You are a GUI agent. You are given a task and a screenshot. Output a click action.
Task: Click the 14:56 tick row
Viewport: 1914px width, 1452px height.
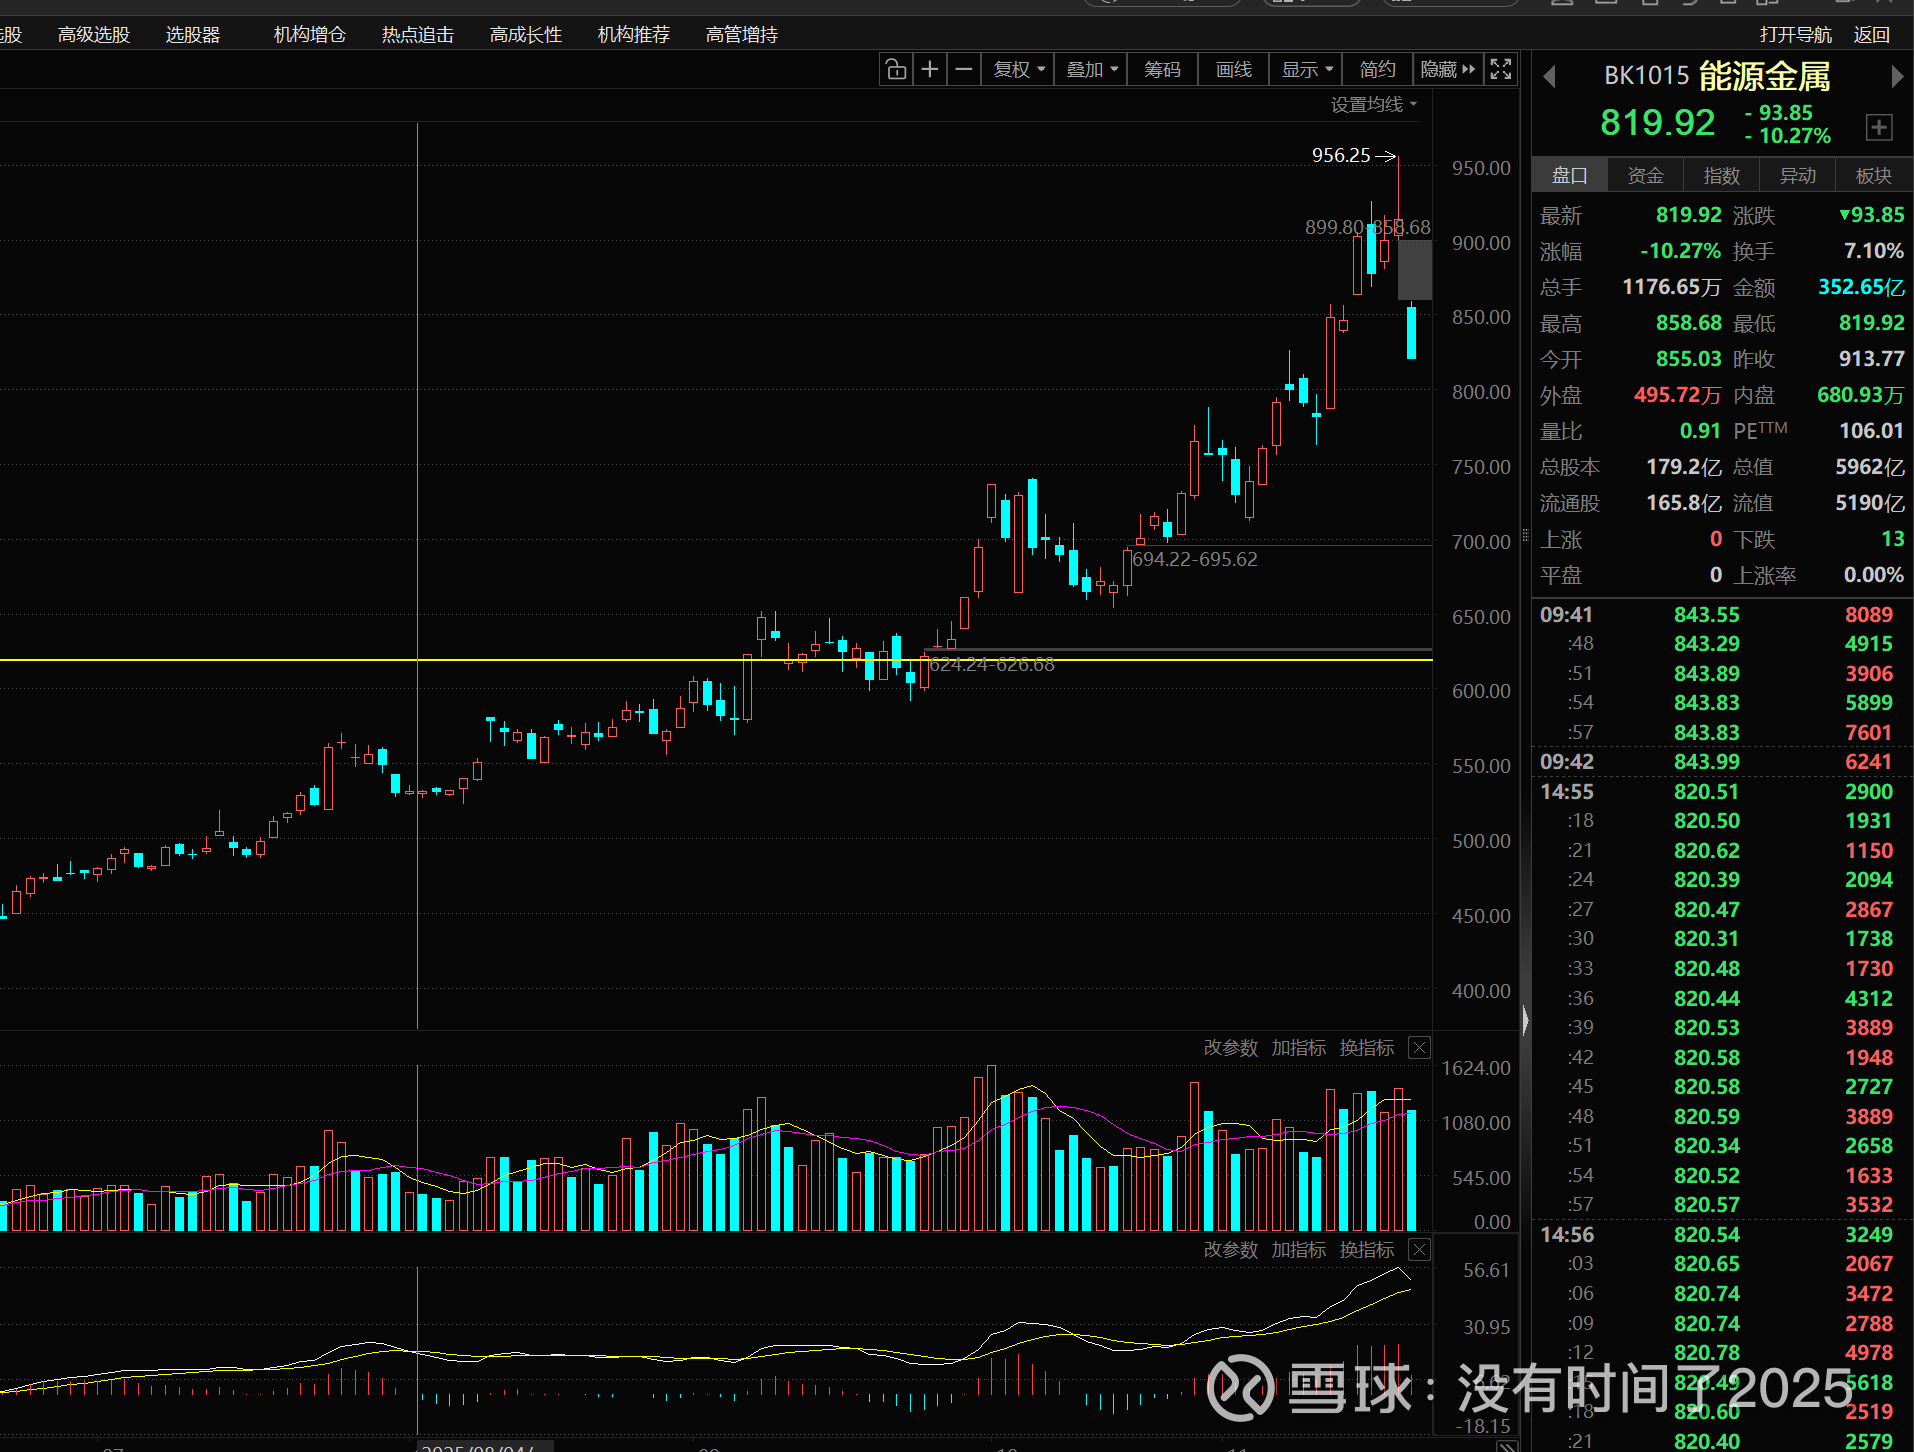[x=1722, y=1235]
